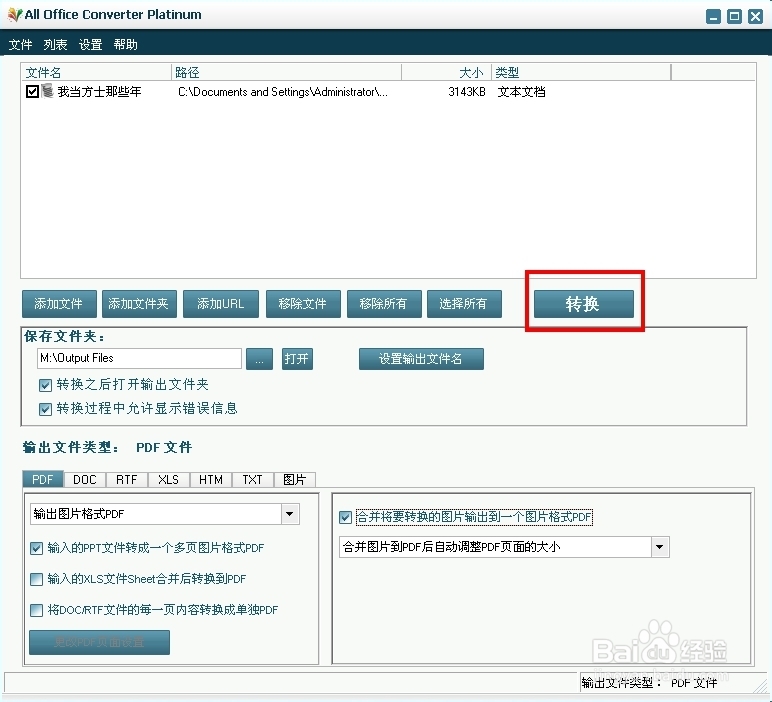Switch to the PDF output tab
Screen dimensions: 772x702
pyautogui.click(x=43, y=479)
